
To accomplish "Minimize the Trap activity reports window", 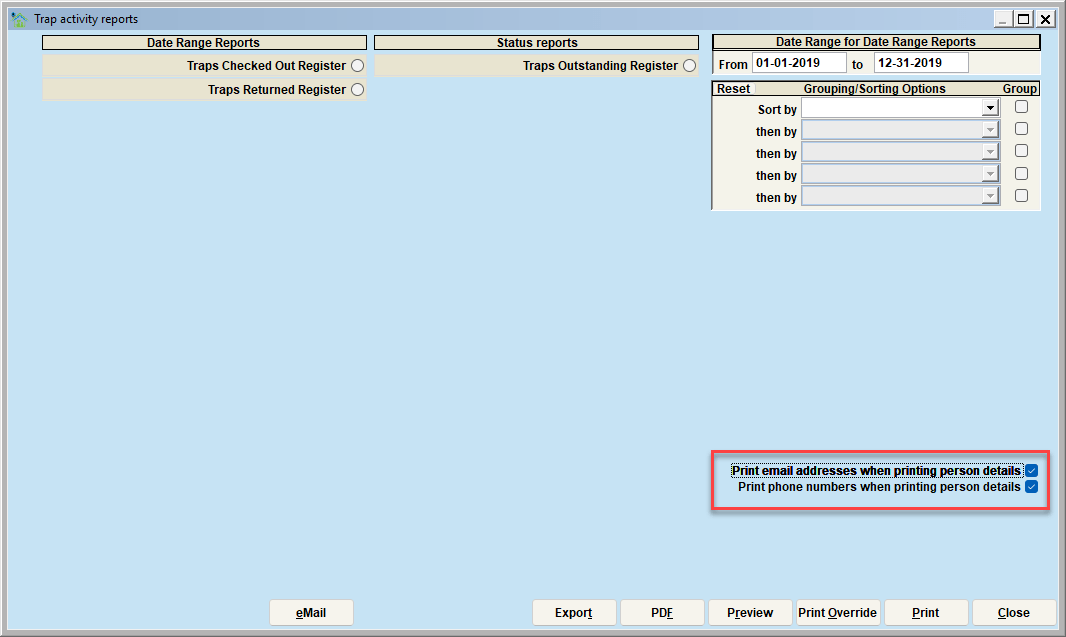I will coord(1002,19).
